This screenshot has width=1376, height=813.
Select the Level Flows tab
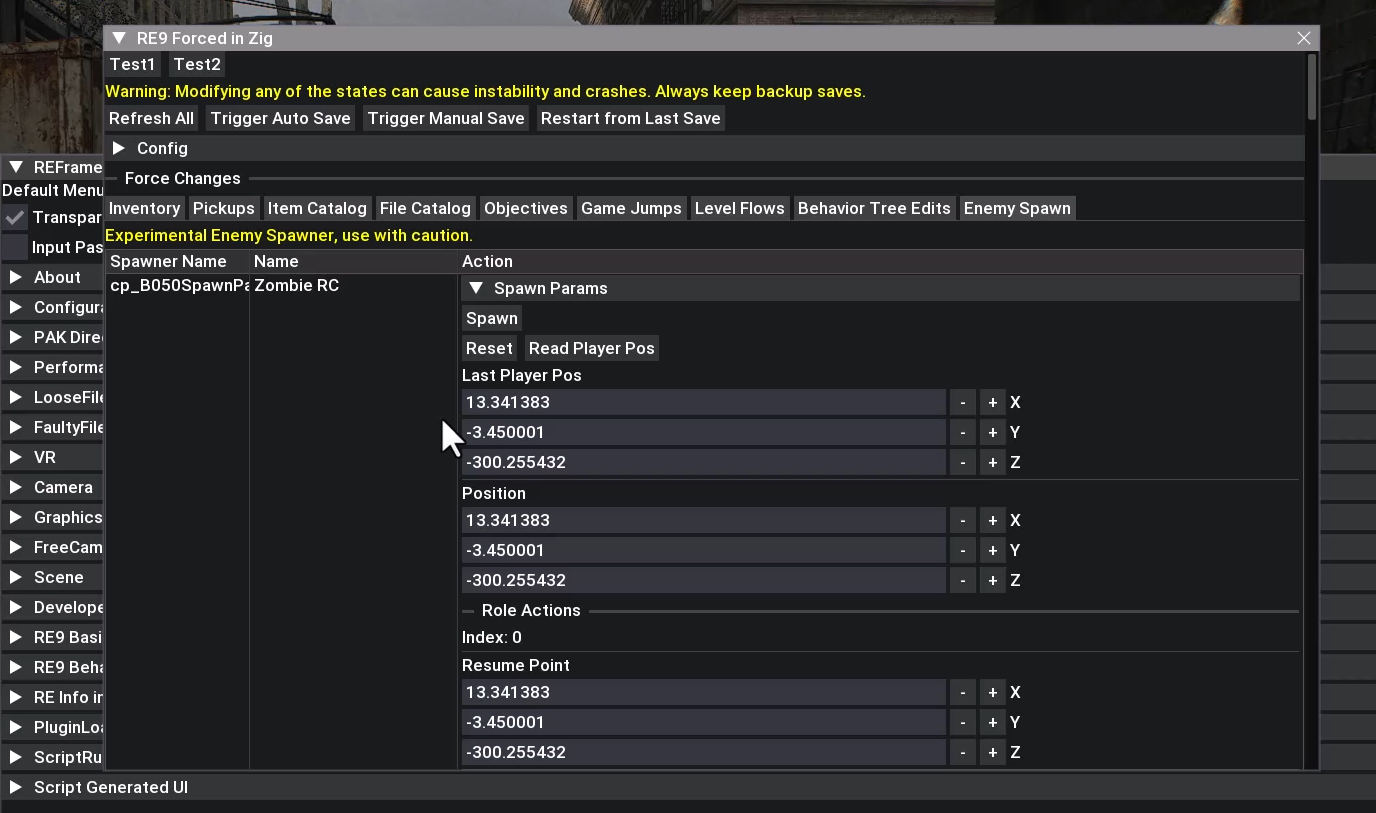[x=740, y=208]
